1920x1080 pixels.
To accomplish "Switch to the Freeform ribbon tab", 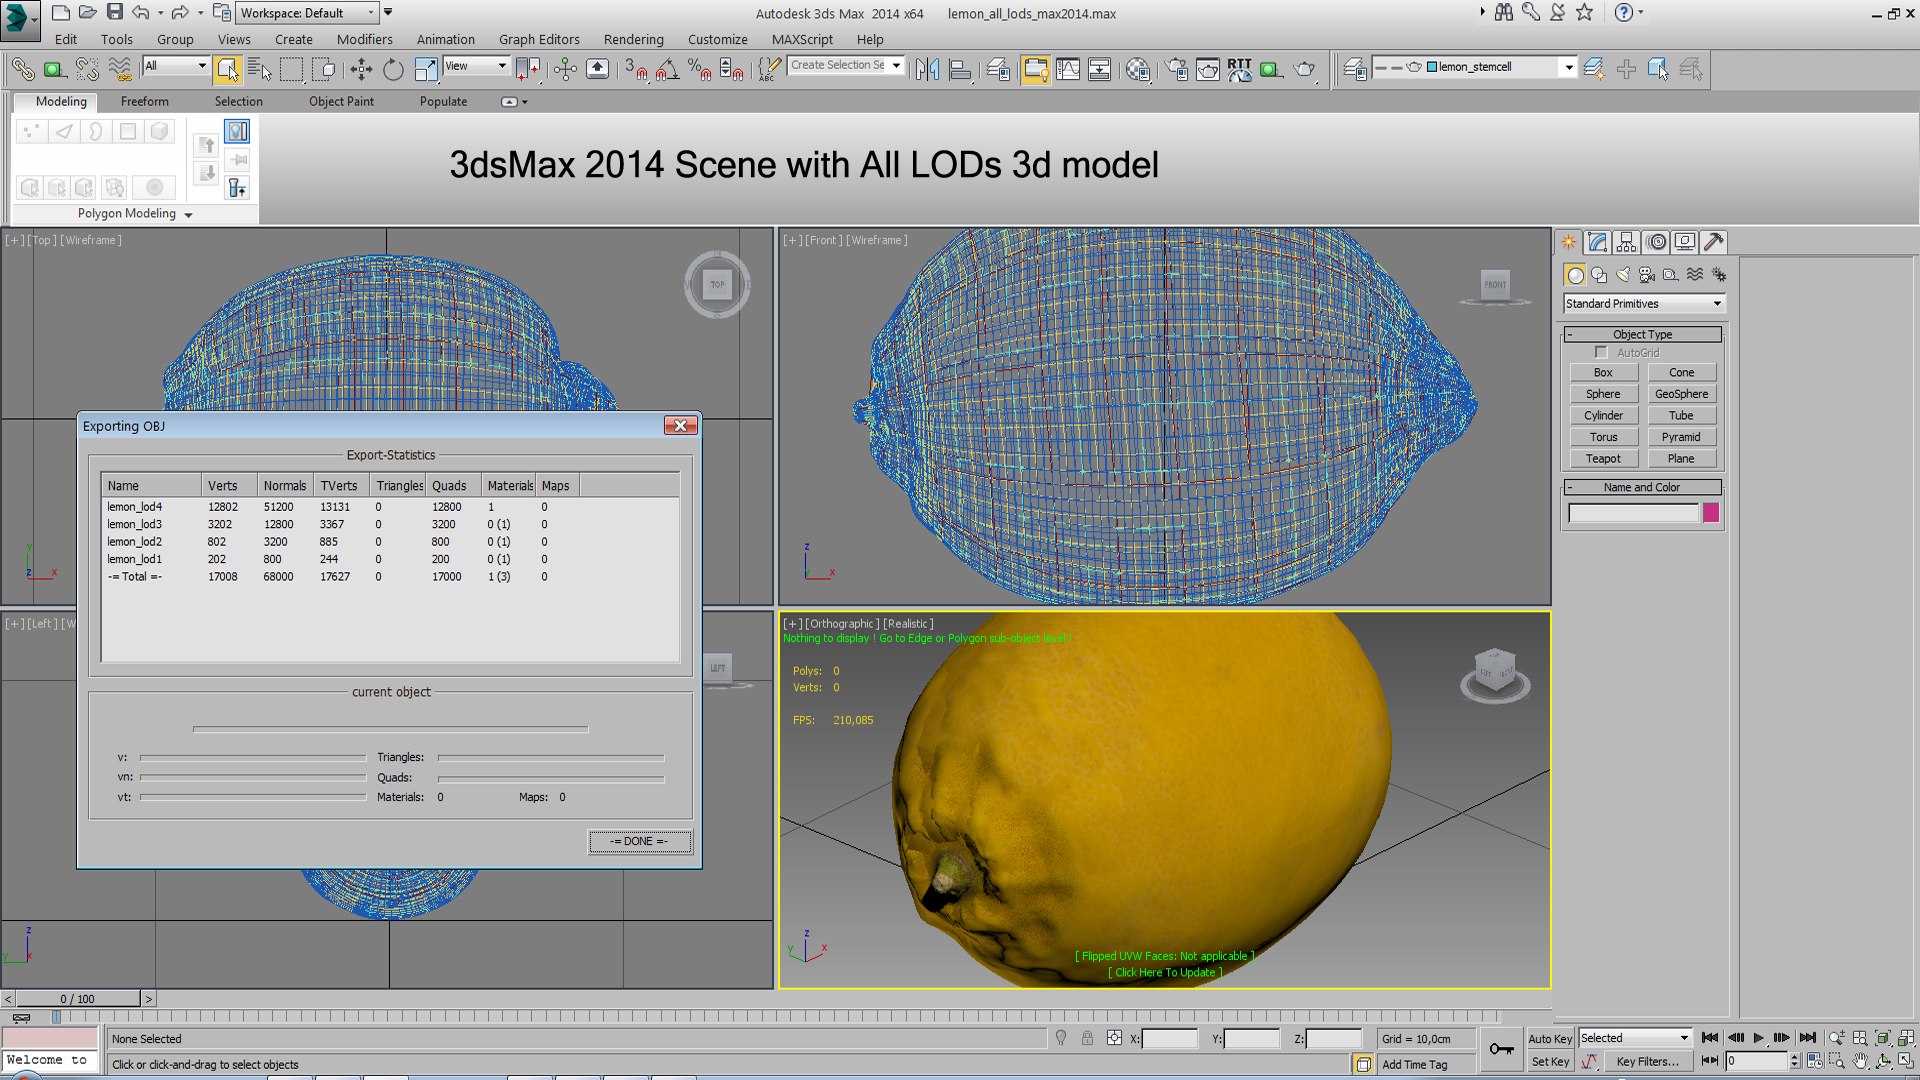I will 145,102.
